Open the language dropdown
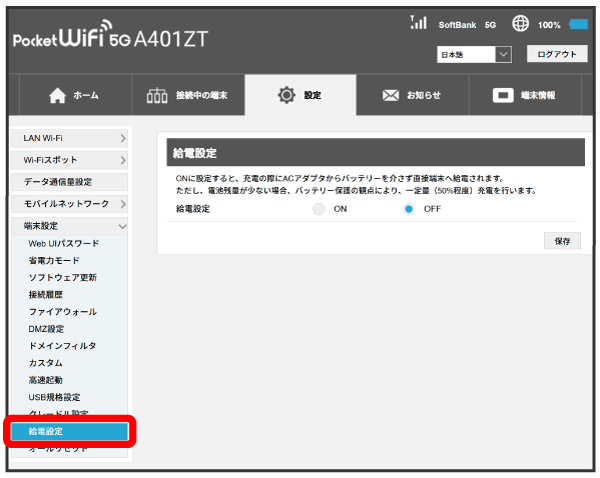600x478 pixels. (x=475, y=54)
